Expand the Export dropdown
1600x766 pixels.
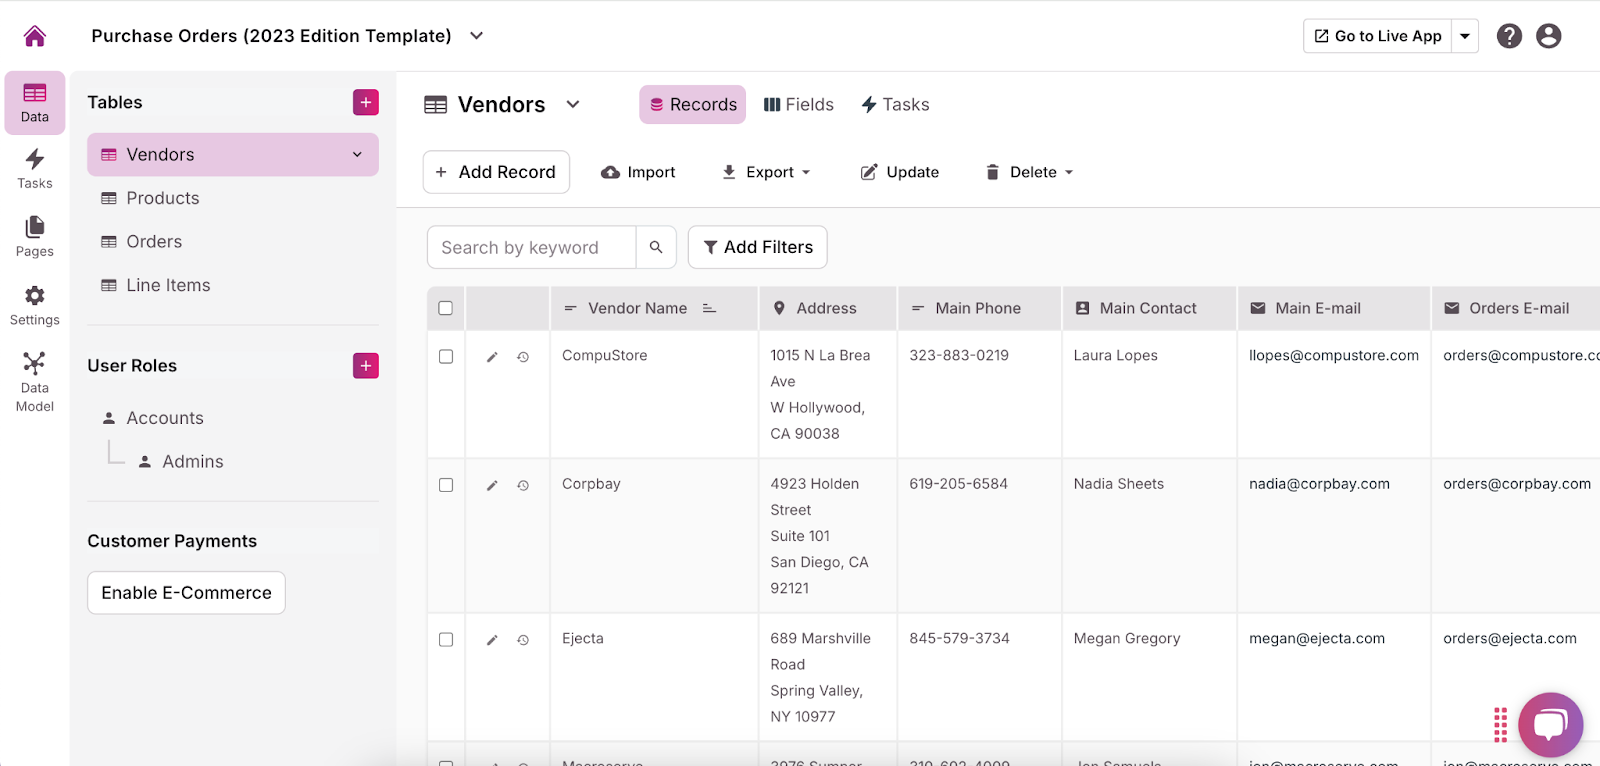(766, 172)
